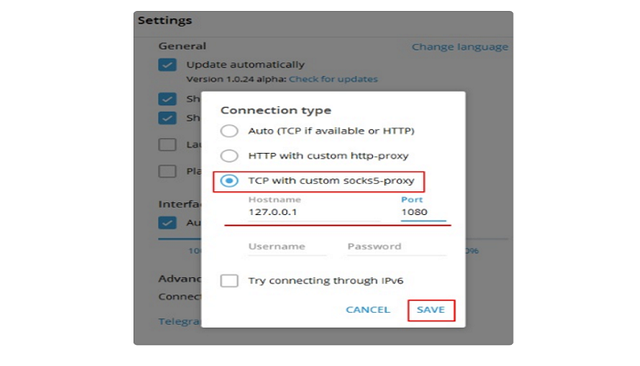Click the Port field showing 1080

pos(423,212)
